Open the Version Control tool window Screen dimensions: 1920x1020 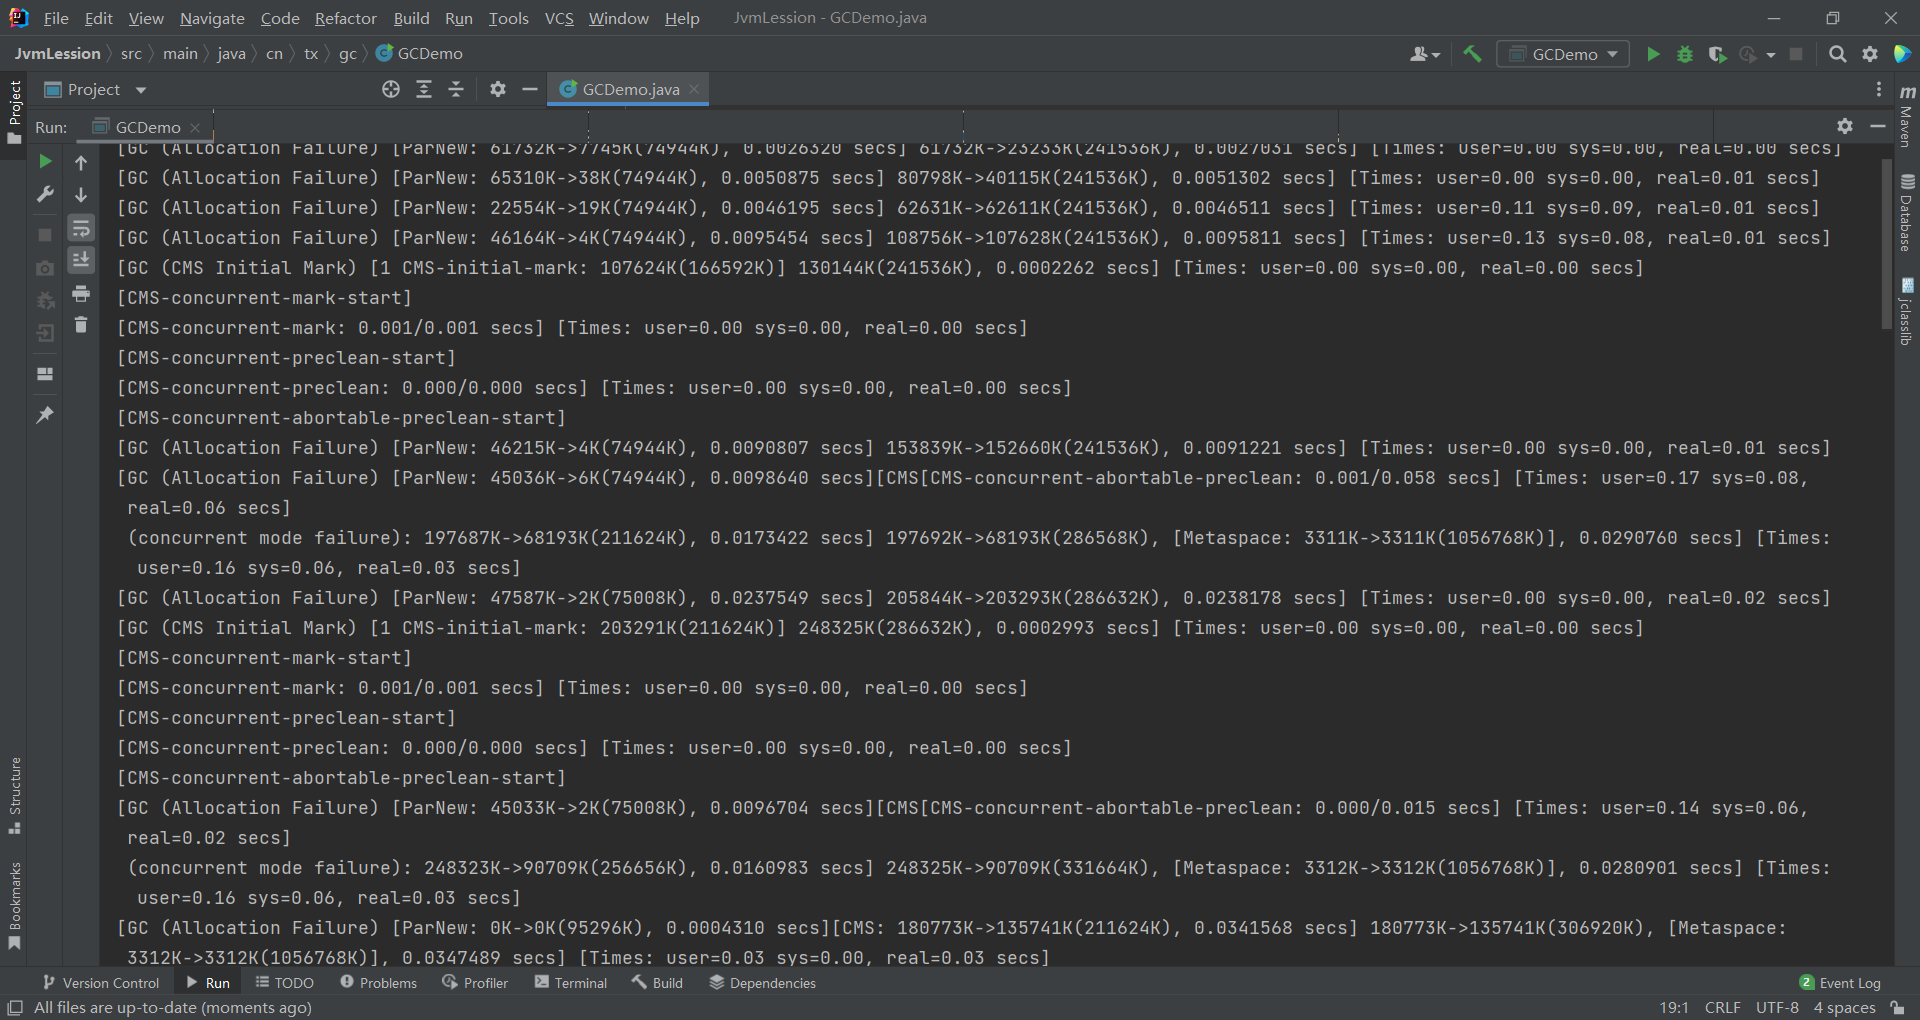[x=100, y=983]
